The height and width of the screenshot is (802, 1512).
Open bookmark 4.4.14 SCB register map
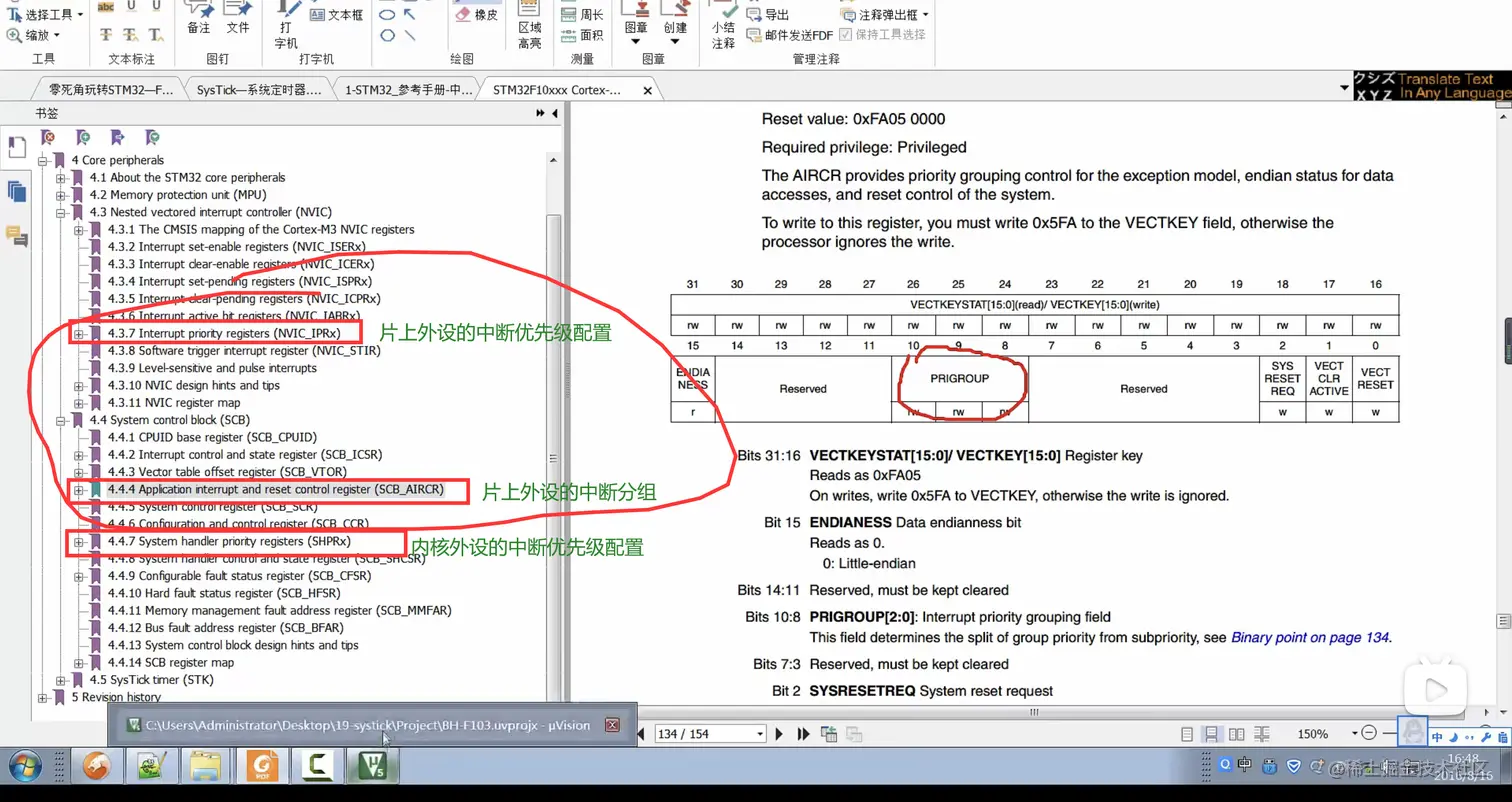pyautogui.click(x=171, y=662)
